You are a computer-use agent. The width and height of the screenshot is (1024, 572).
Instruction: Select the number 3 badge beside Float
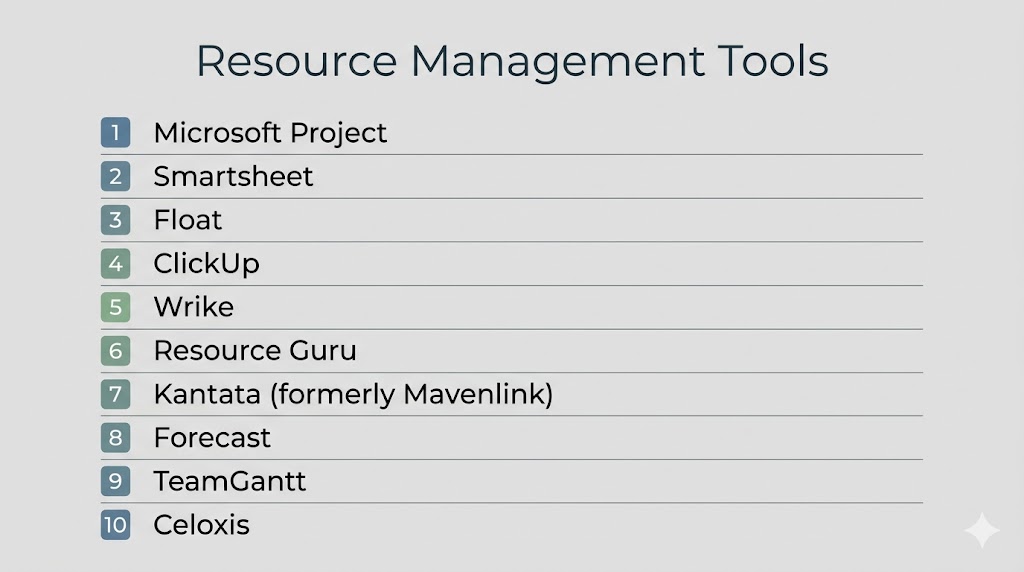click(115, 220)
